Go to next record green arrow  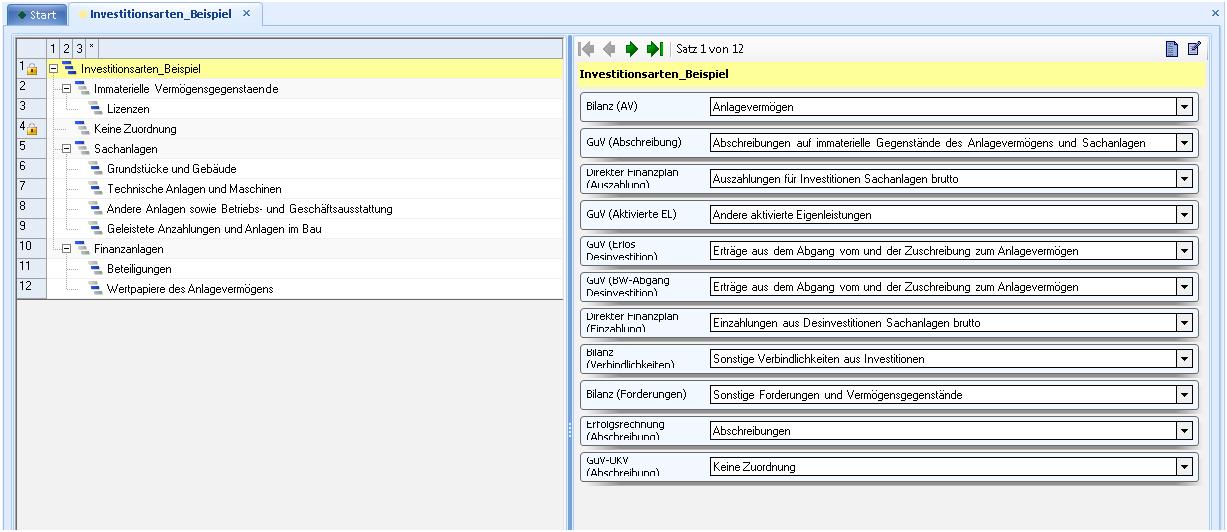631,49
